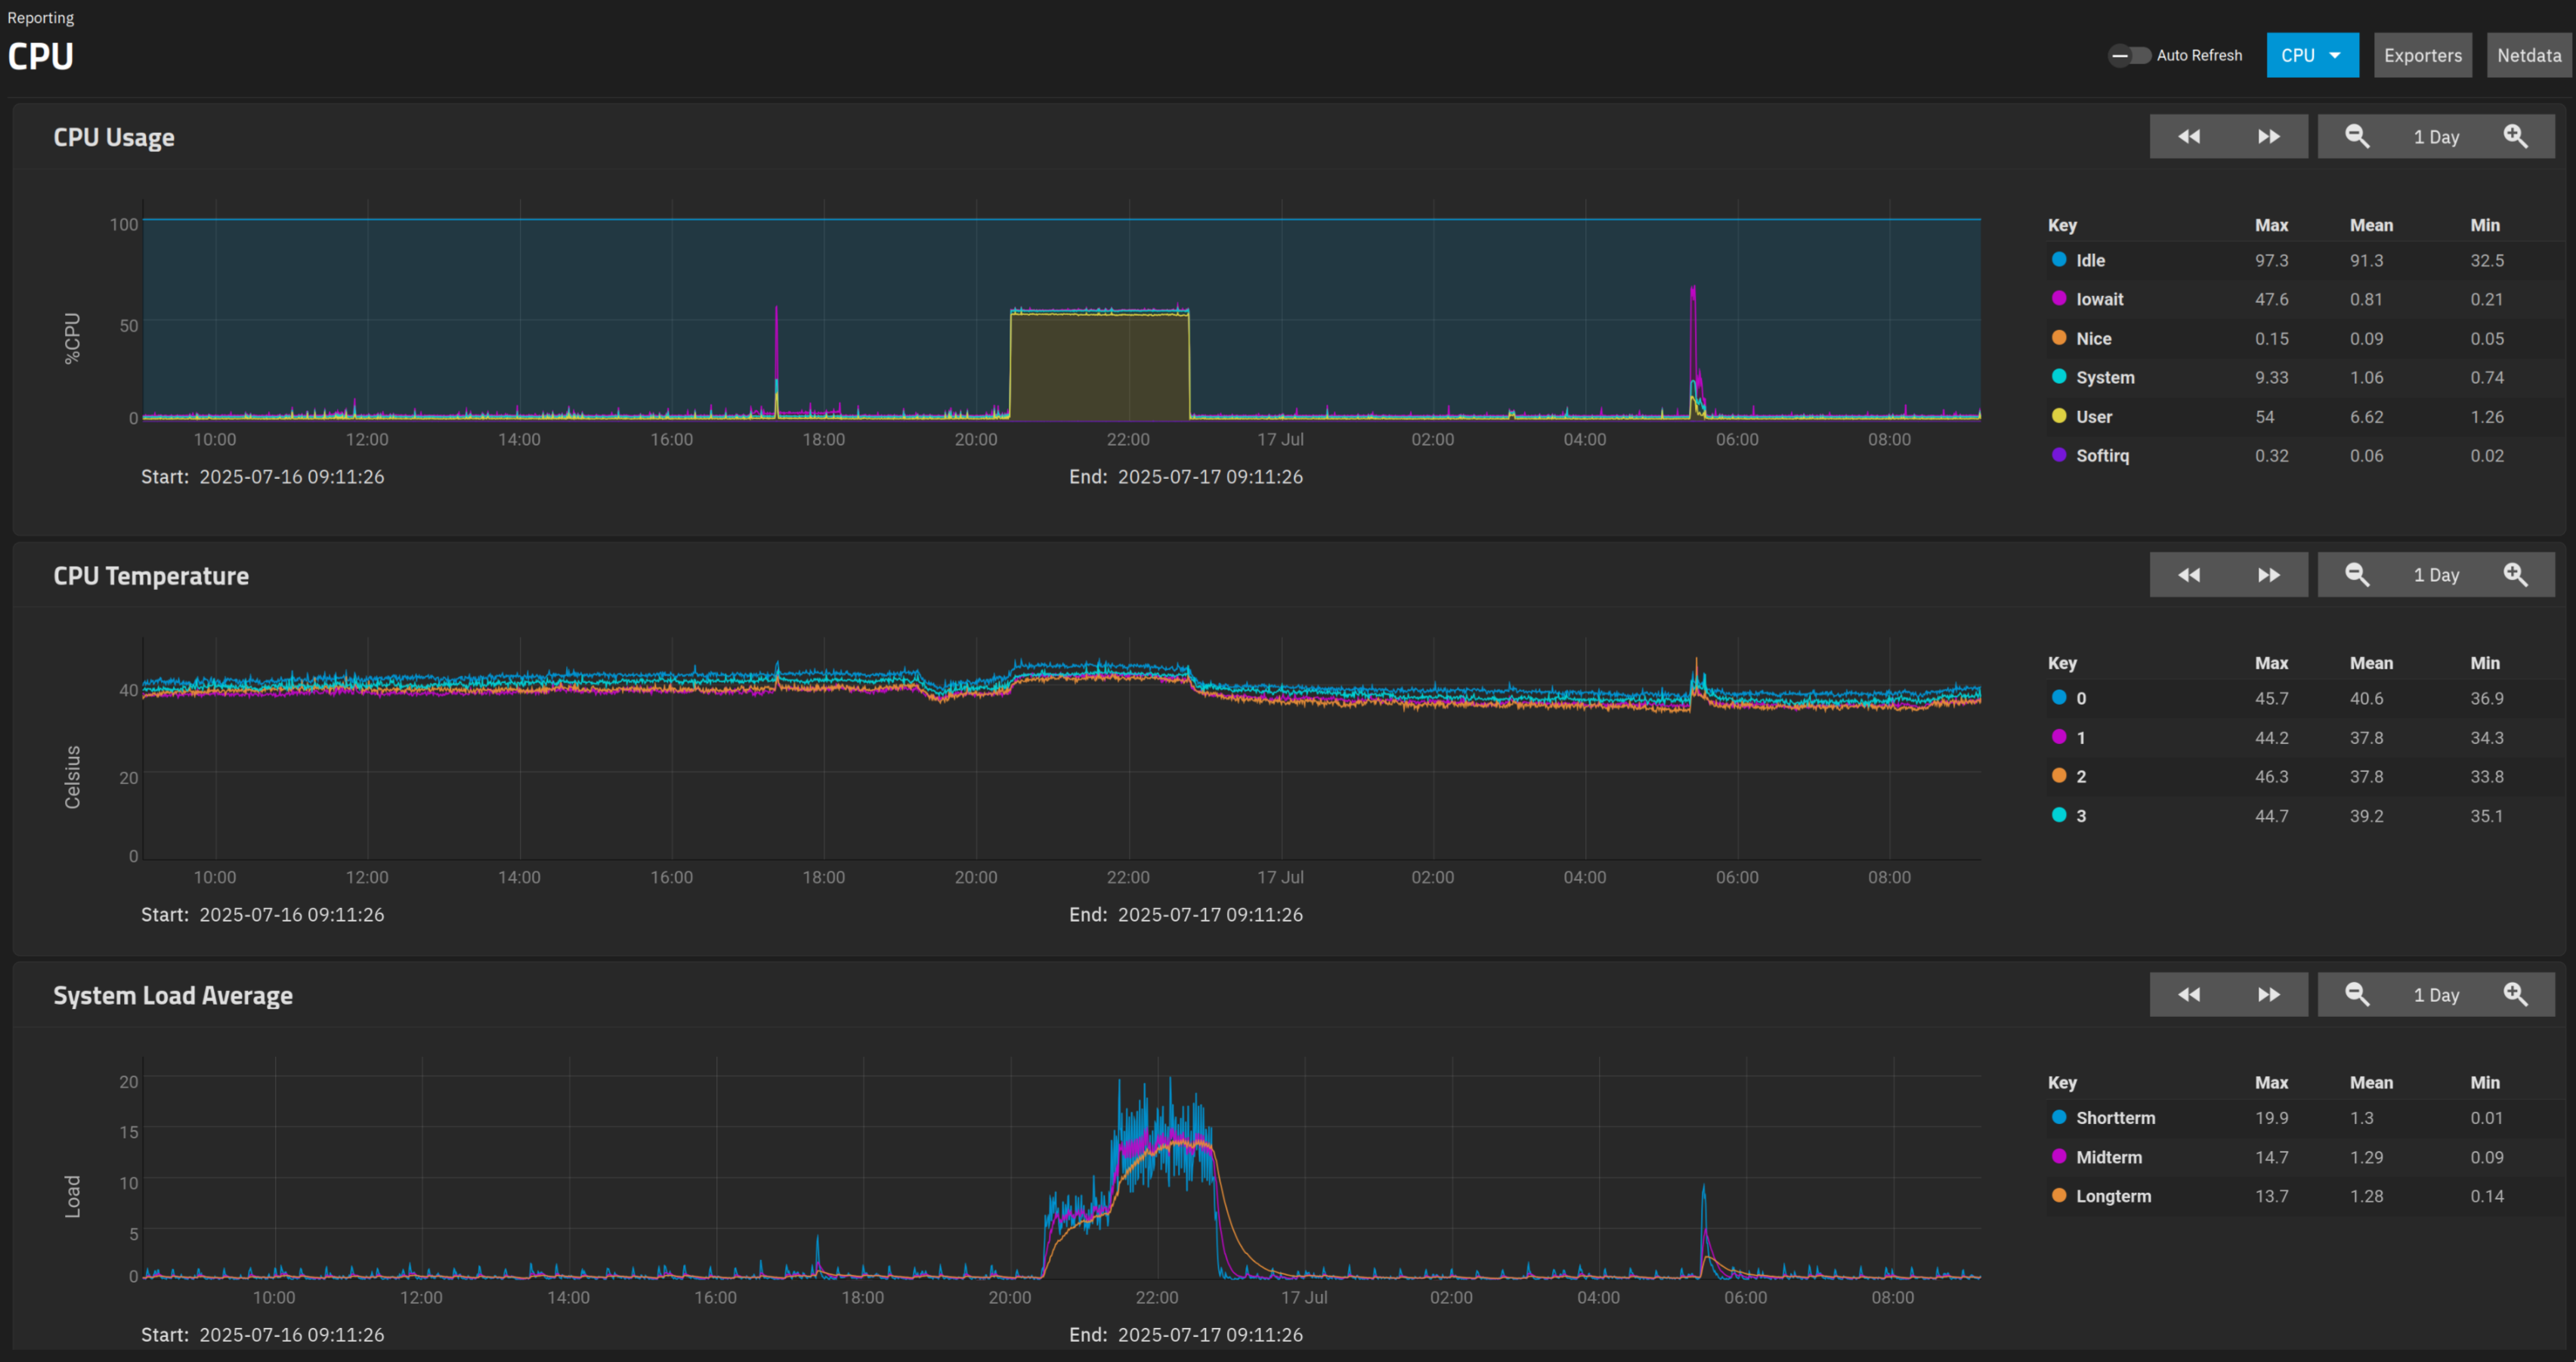Screen dimensions: 2576x1362
Task: Step back in System Load Average chart
Action: pos(2188,995)
